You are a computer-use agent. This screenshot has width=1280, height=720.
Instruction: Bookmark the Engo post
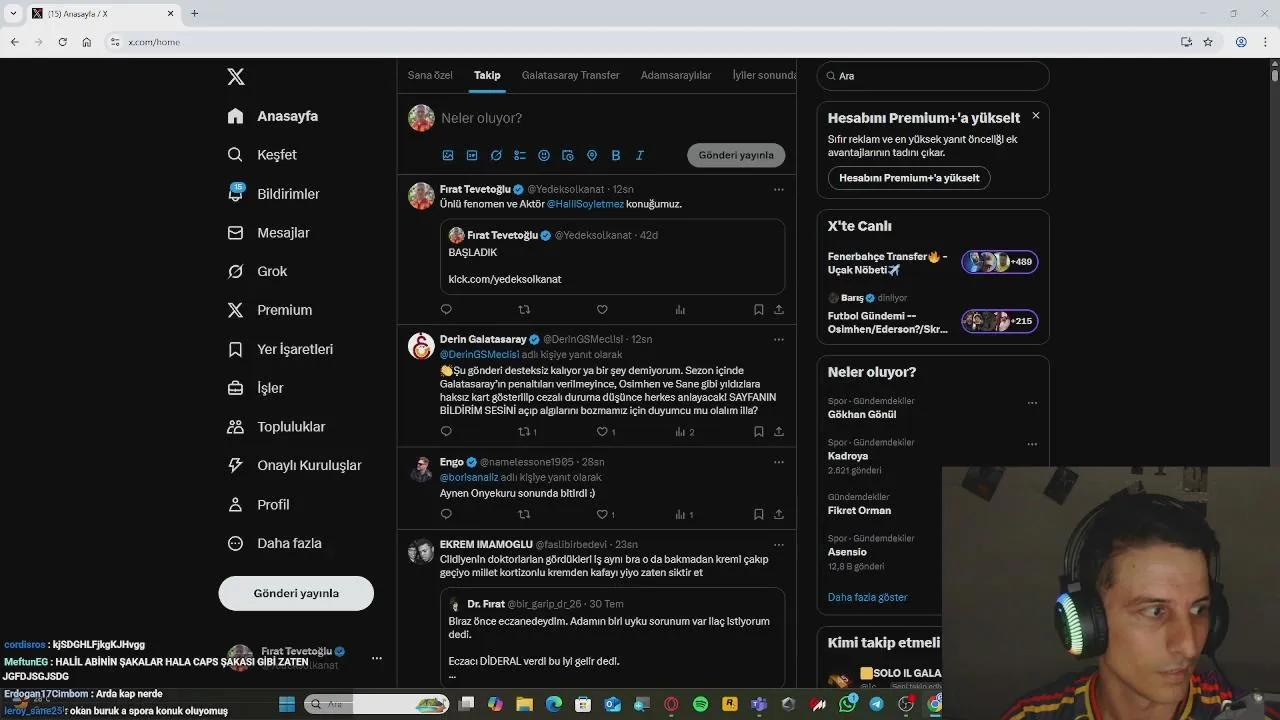tap(759, 514)
